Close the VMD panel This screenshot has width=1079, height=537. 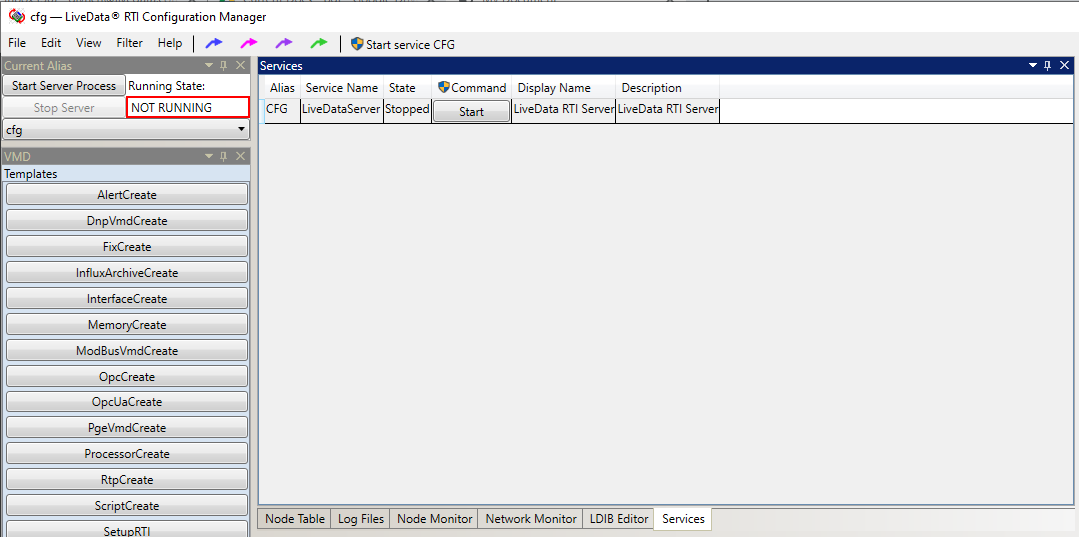tap(240, 156)
